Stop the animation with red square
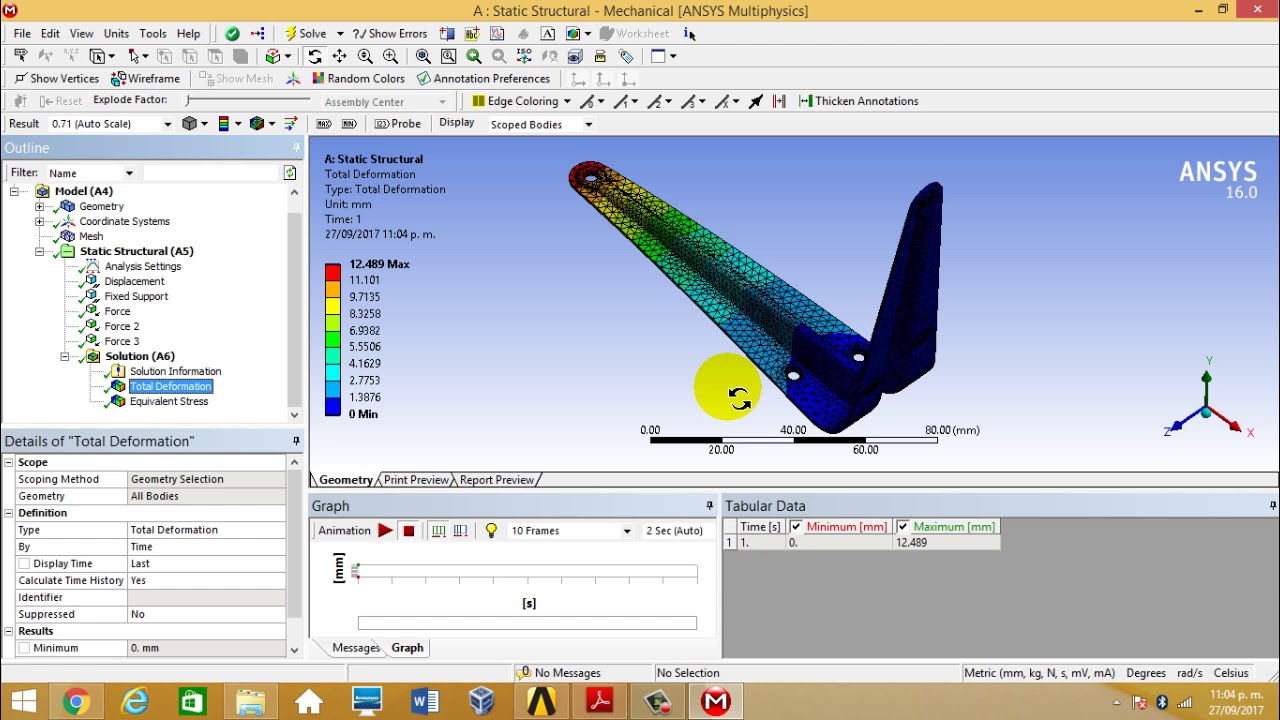 click(x=408, y=531)
